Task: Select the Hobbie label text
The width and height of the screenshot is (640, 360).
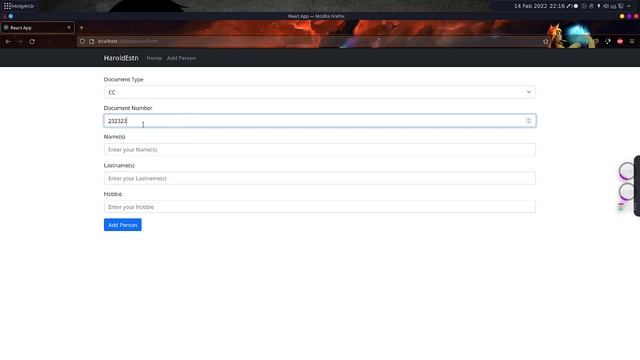Action: [x=113, y=194]
